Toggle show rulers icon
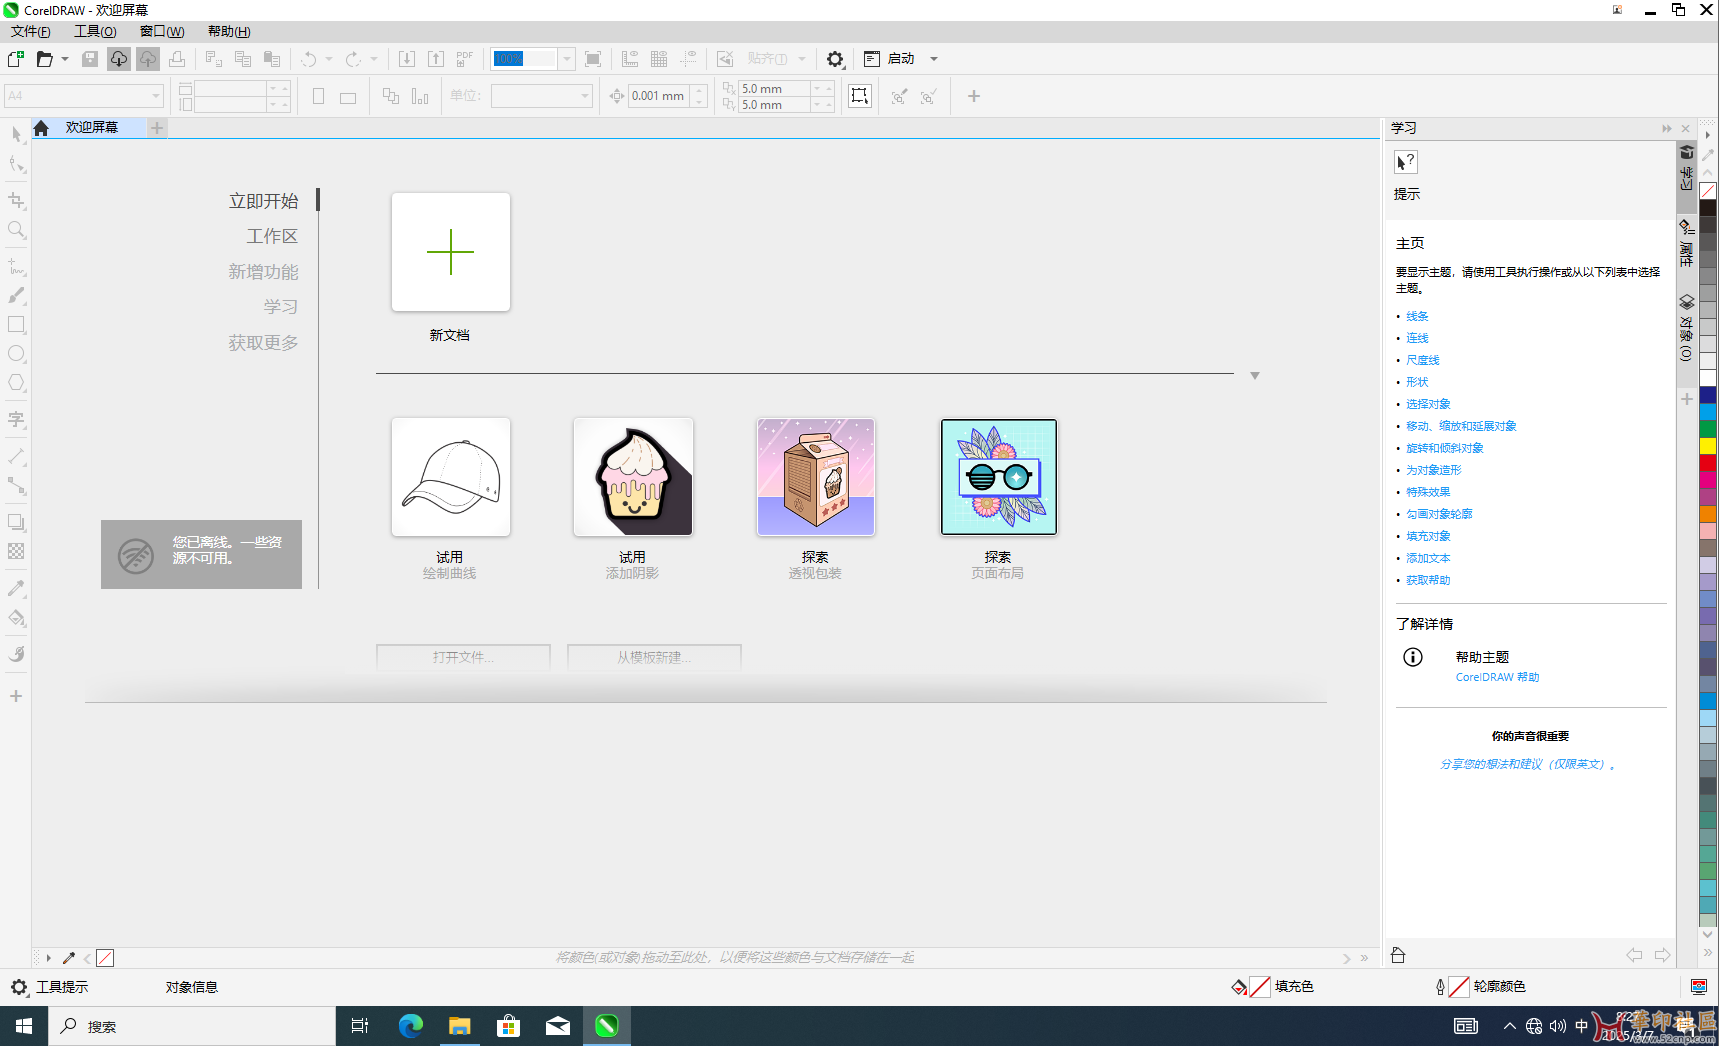The width and height of the screenshot is (1719, 1046). point(630,59)
